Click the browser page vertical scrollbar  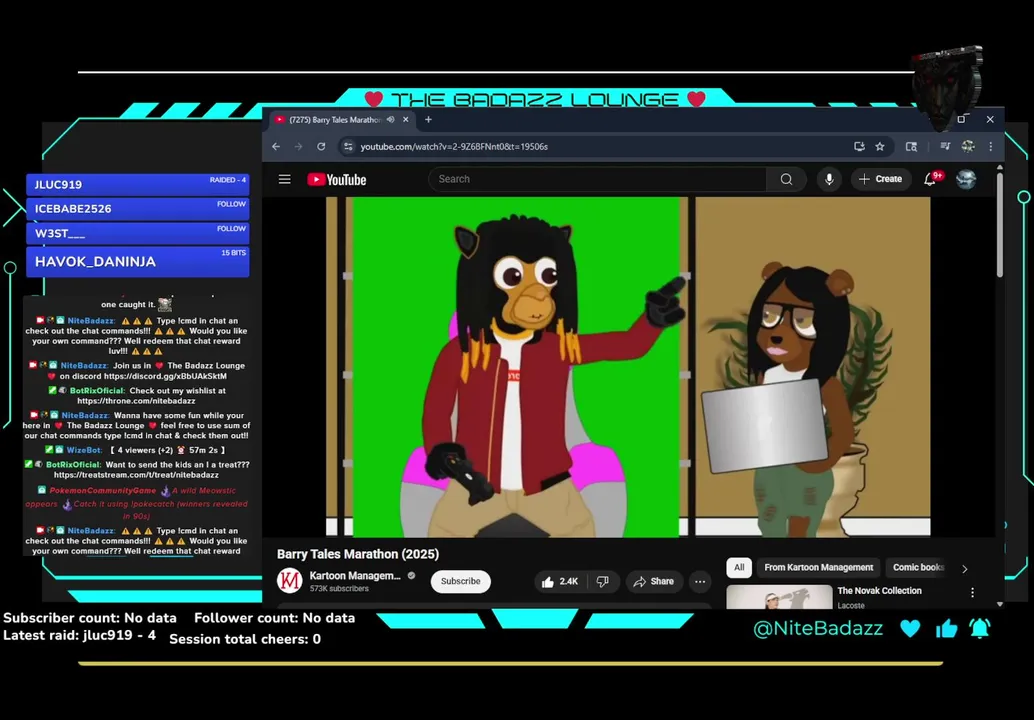tap(1000, 225)
